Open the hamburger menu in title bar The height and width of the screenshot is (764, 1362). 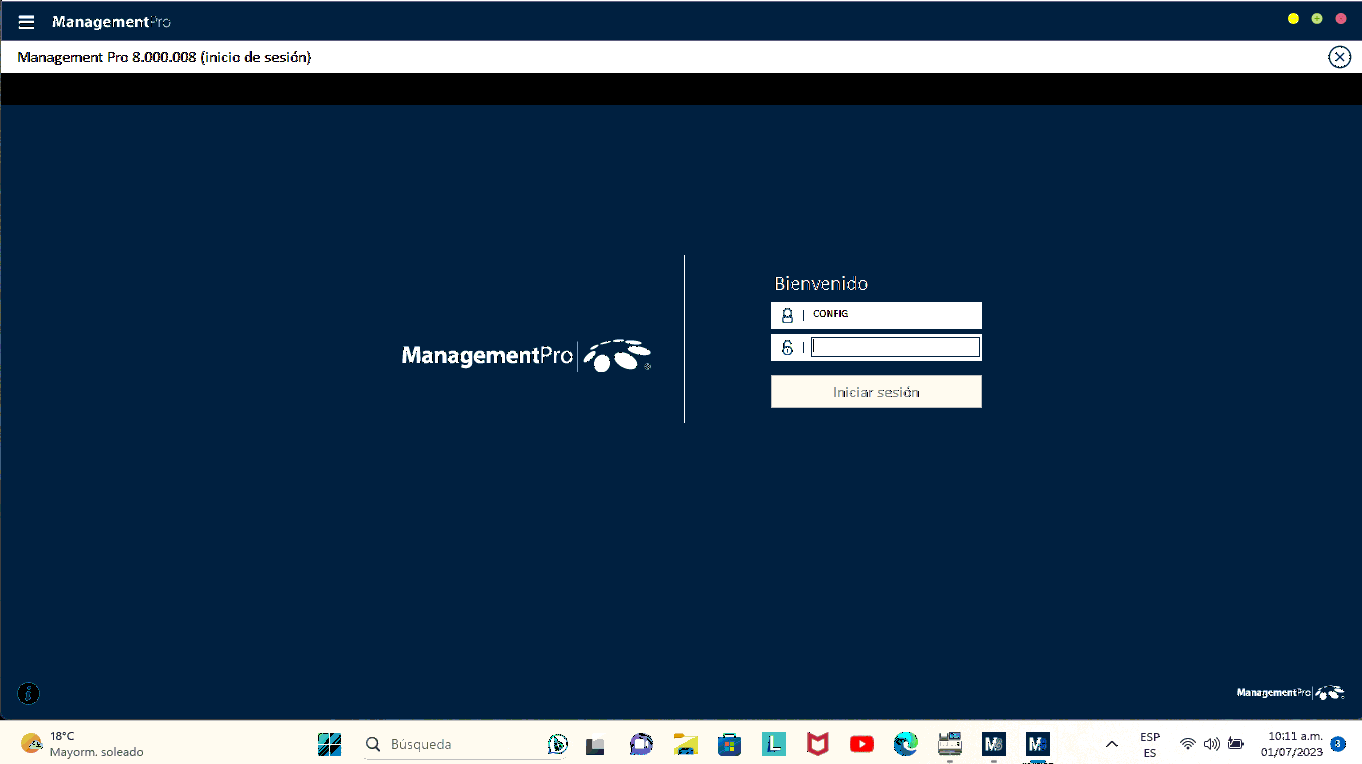coord(27,22)
